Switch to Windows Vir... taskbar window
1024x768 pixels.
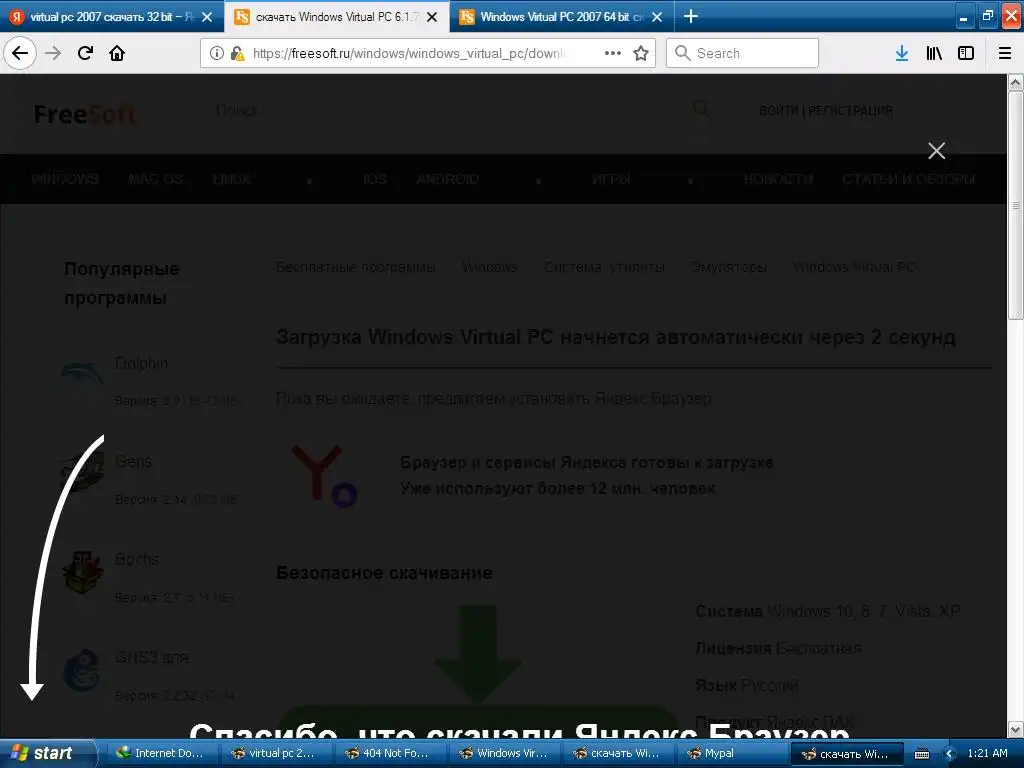pyautogui.click(x=503, y=753)
